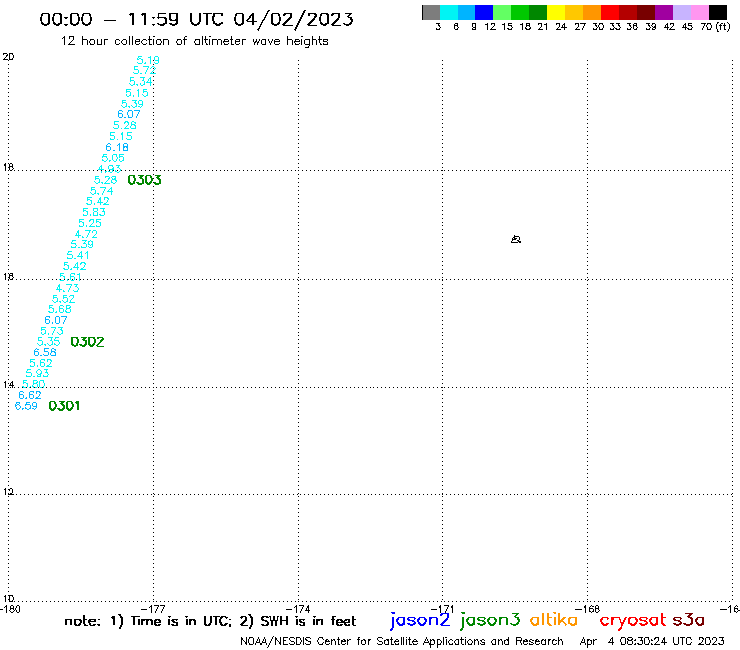The height and width of the screenshot is (650, 740).
Task: Click the latitude 10 axis label
Action: click(x=8, y=599)
